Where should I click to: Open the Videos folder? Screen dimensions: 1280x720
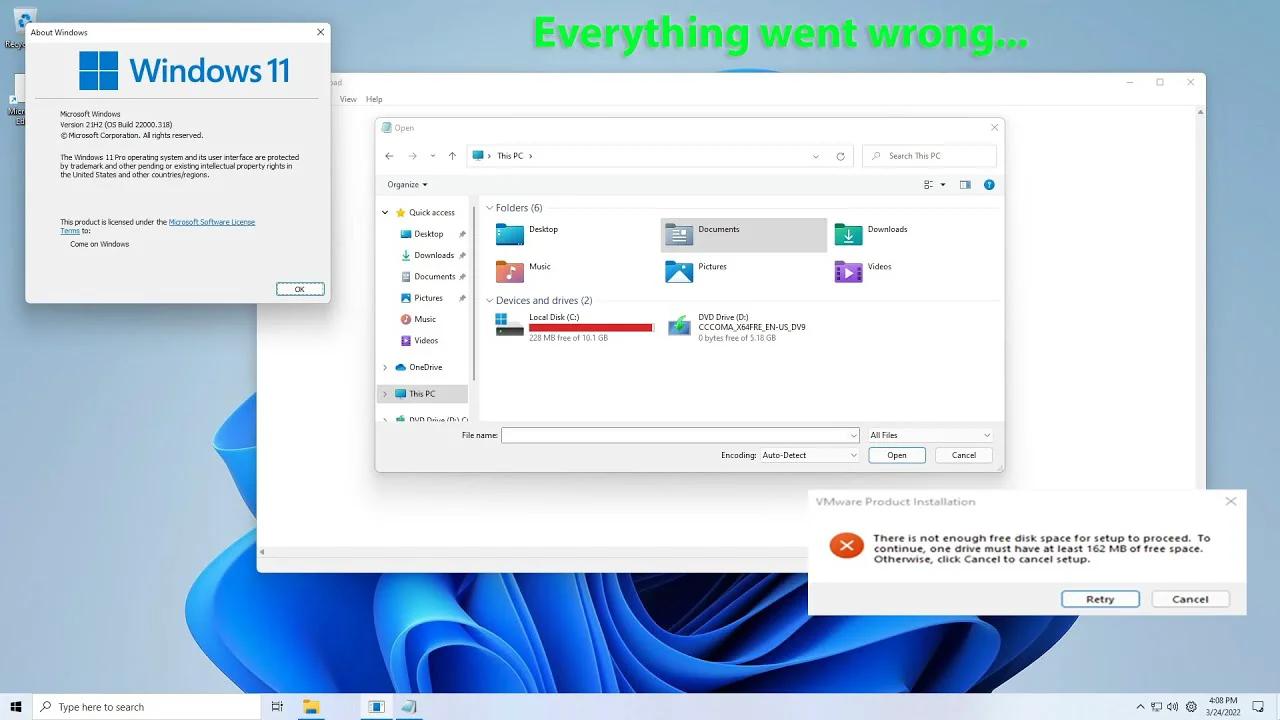pyautogui.click(x=878, y=267)
